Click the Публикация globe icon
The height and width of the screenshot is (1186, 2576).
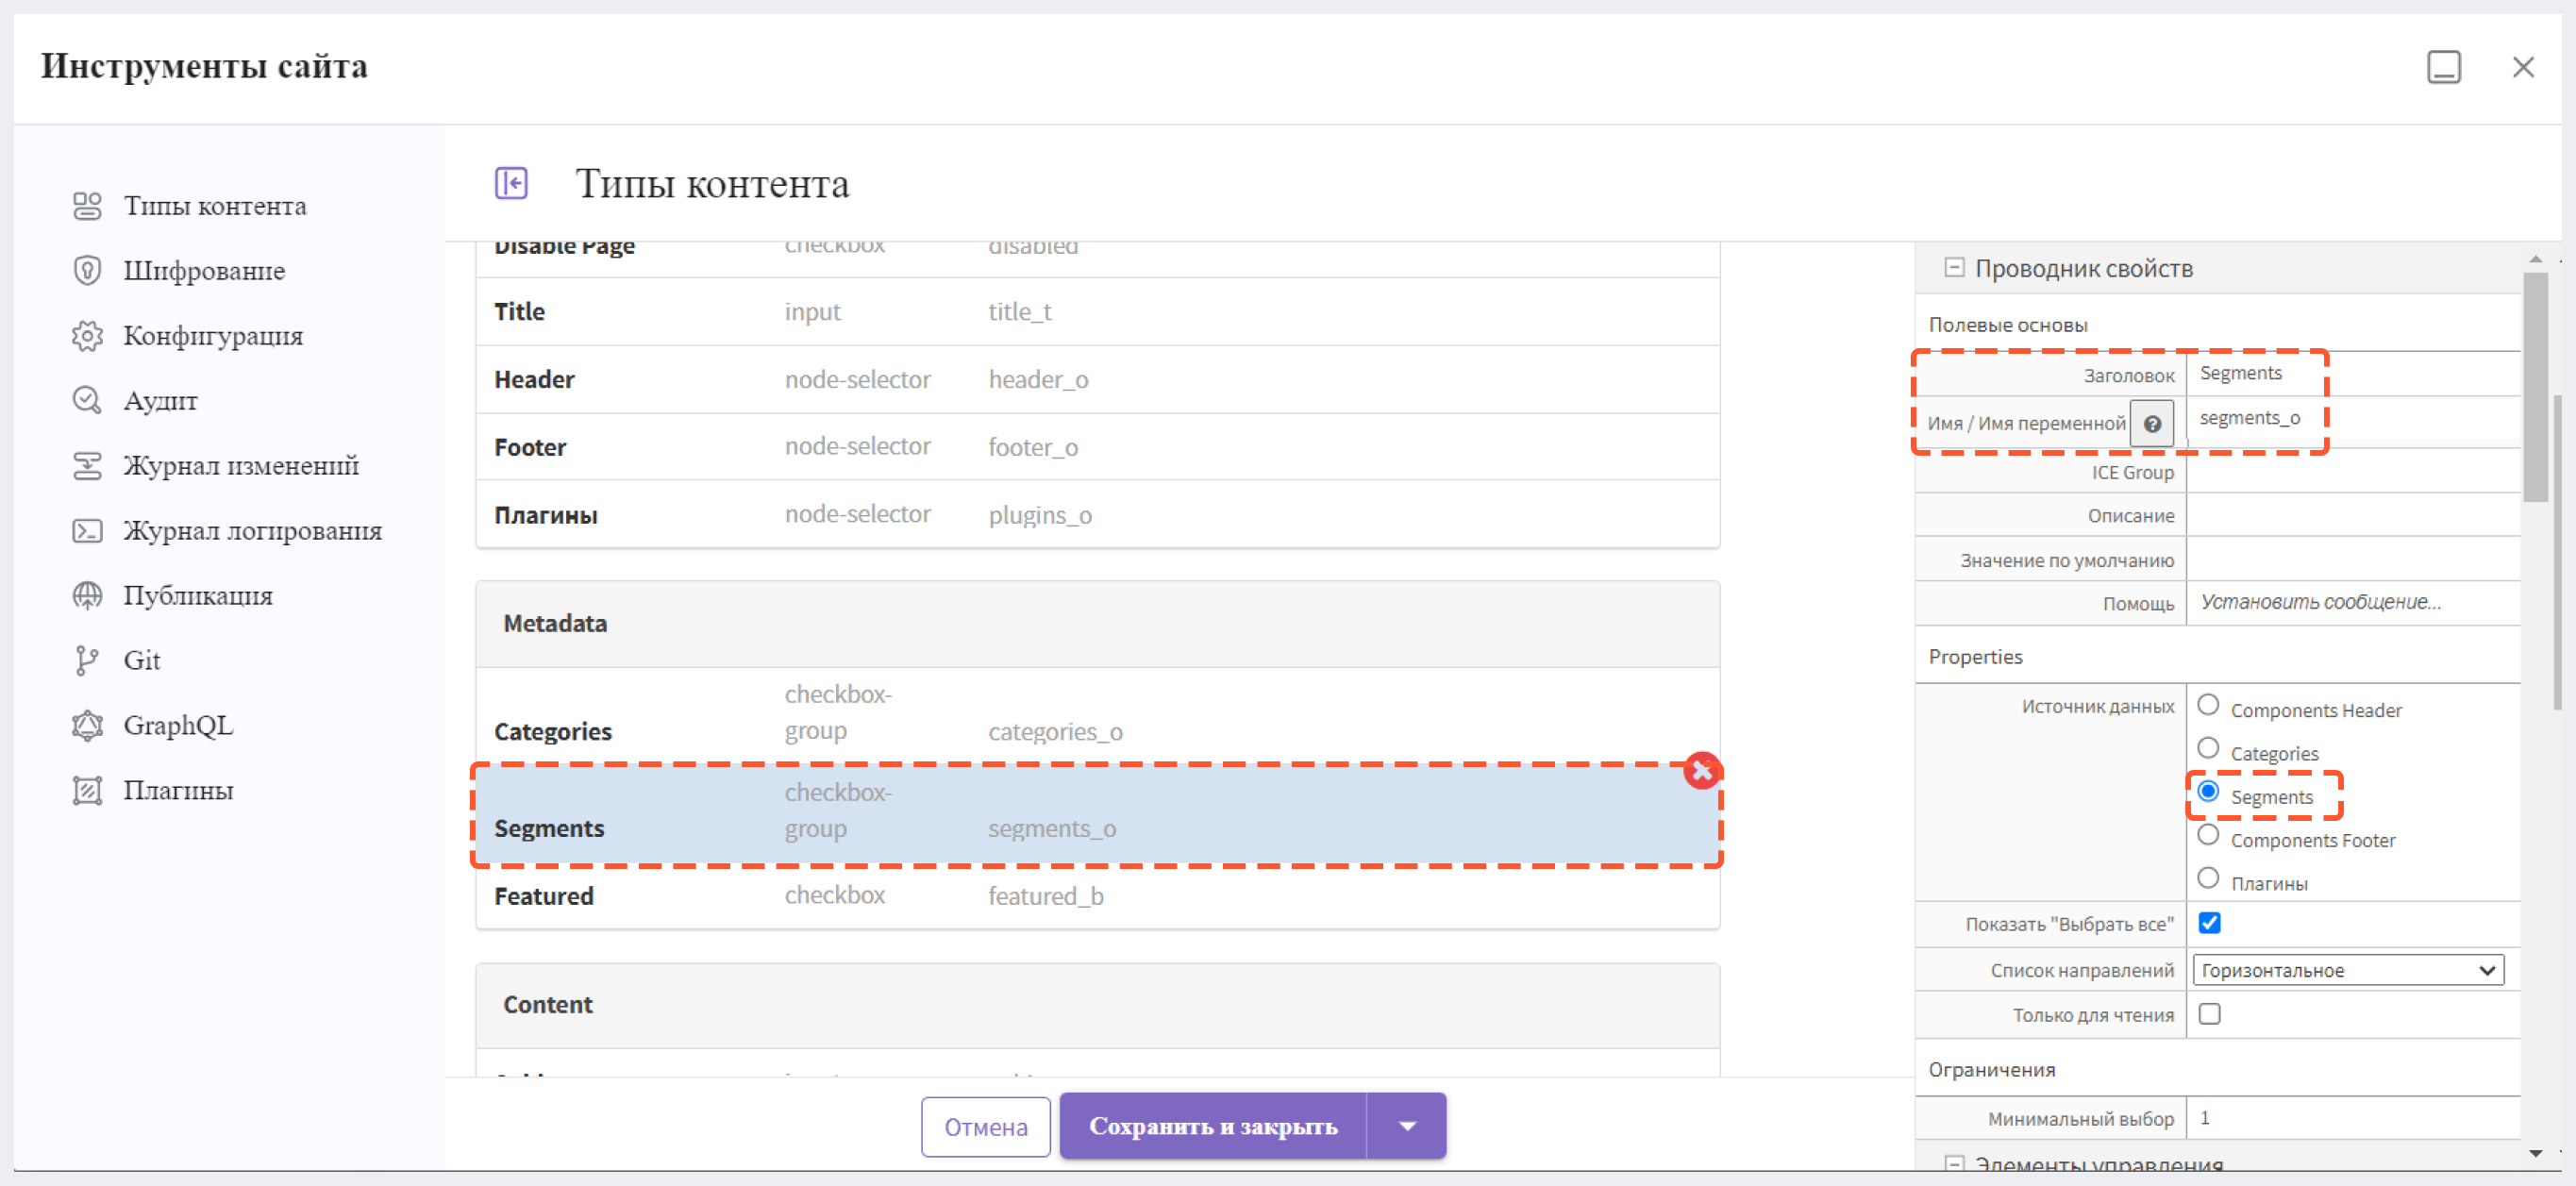[87, 596]
